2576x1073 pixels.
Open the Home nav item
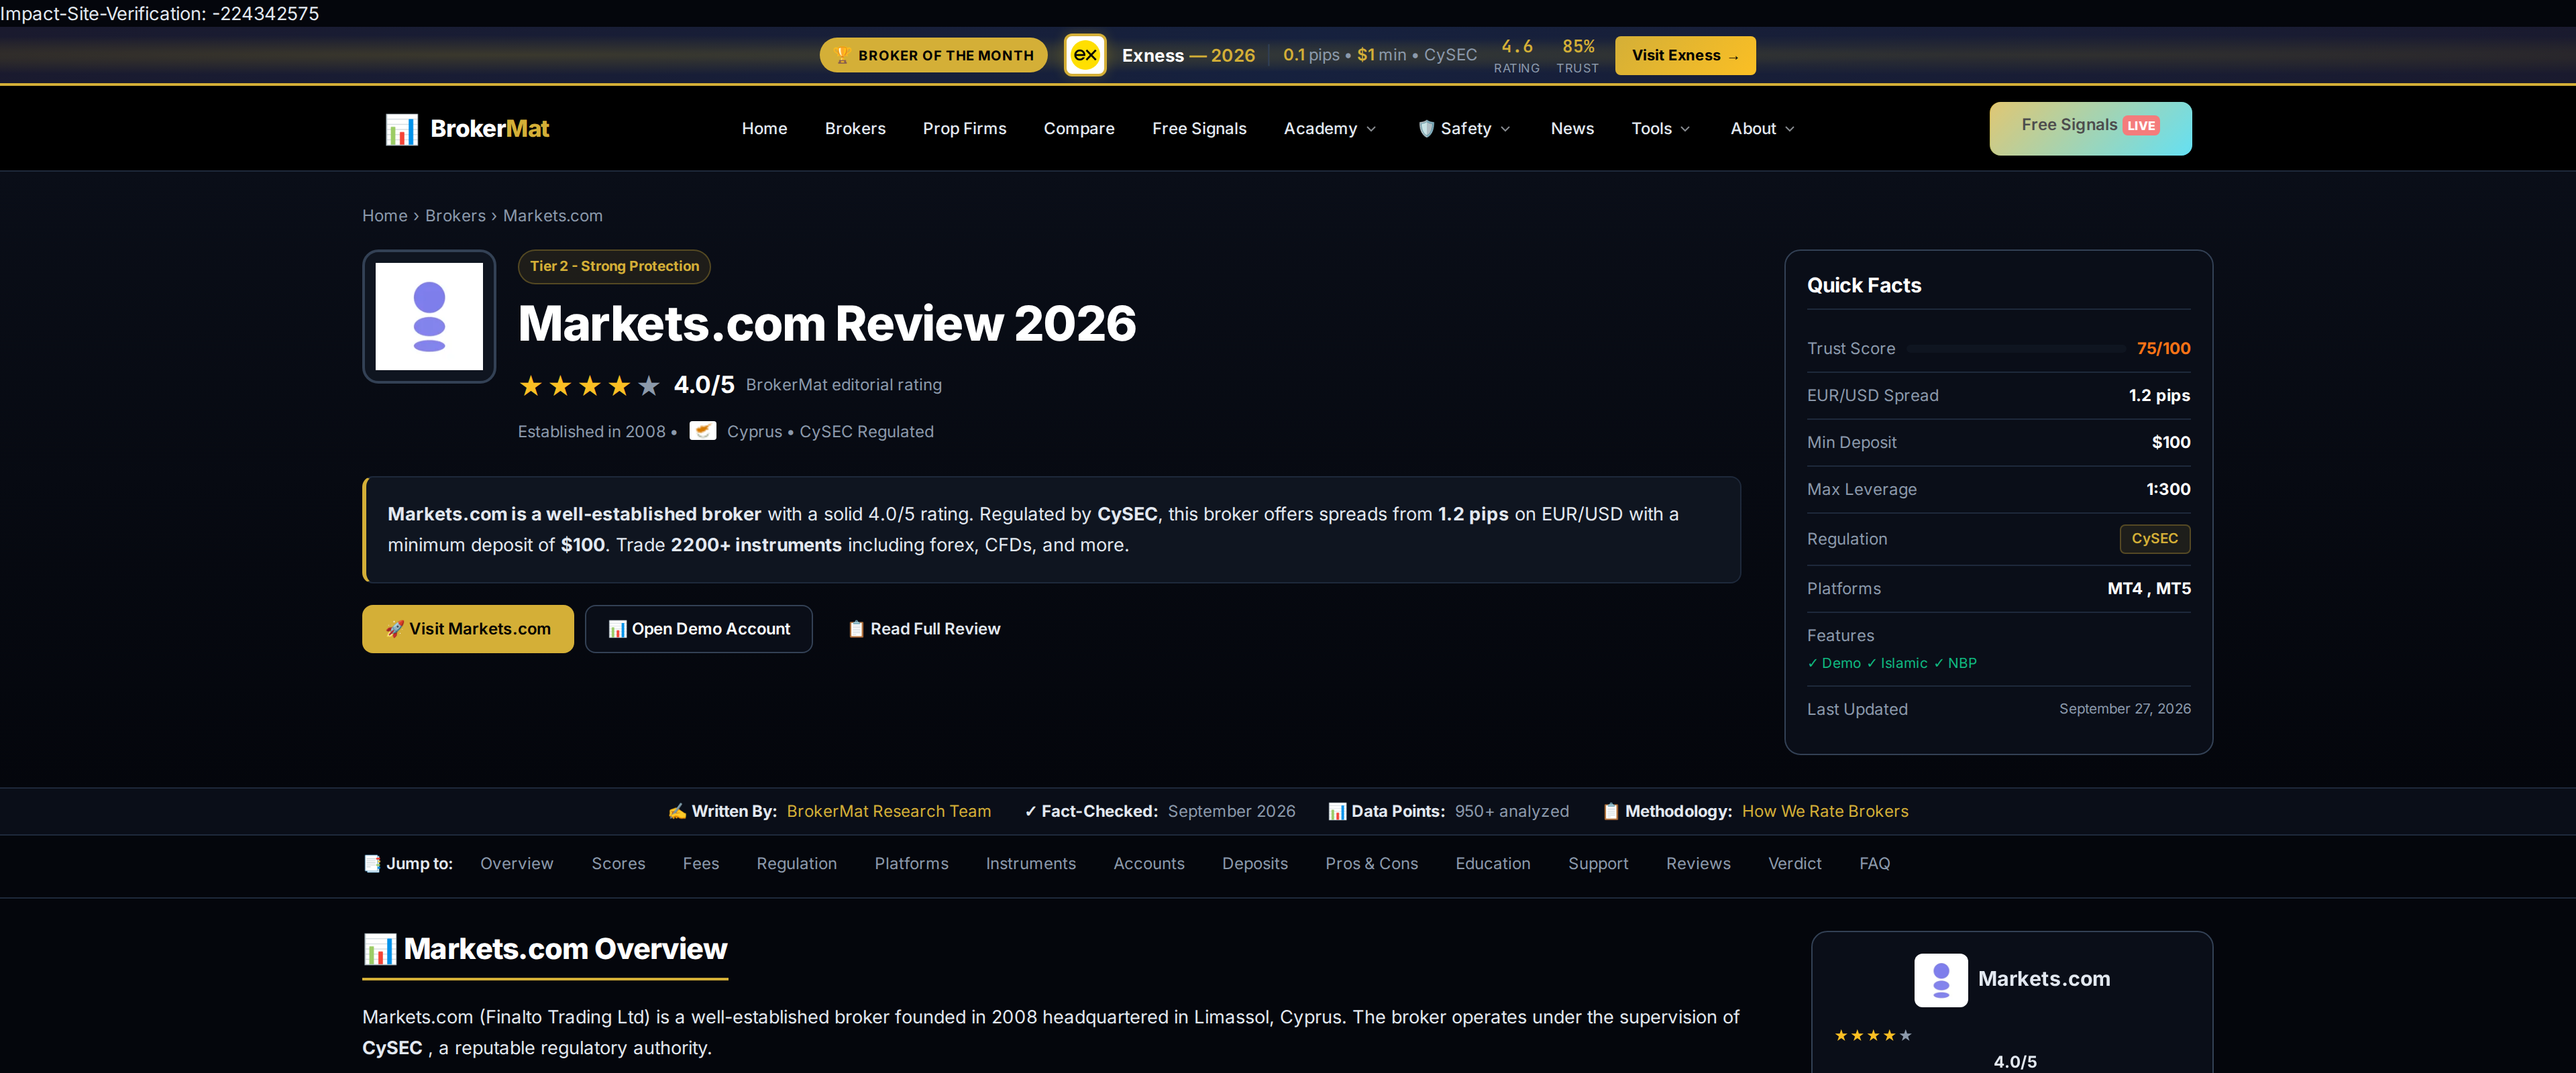pos(764,128)
